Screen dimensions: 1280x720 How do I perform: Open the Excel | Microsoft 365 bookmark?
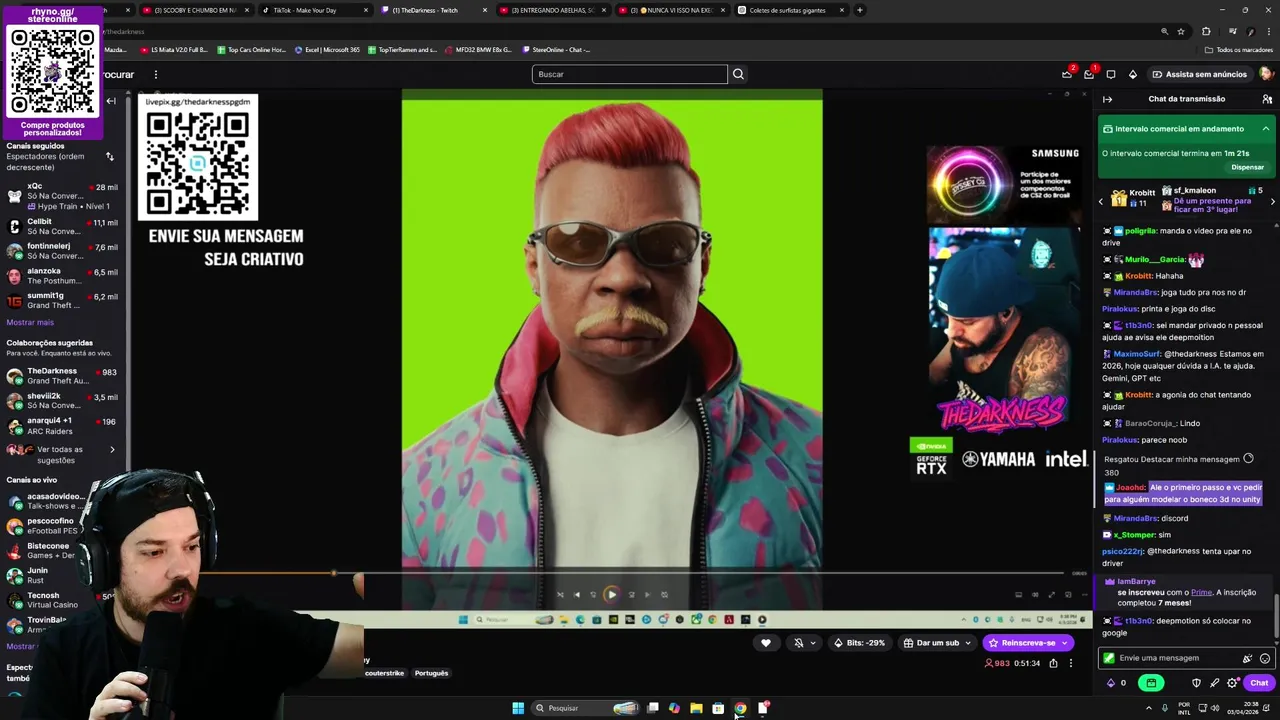(x=327, y=49)
